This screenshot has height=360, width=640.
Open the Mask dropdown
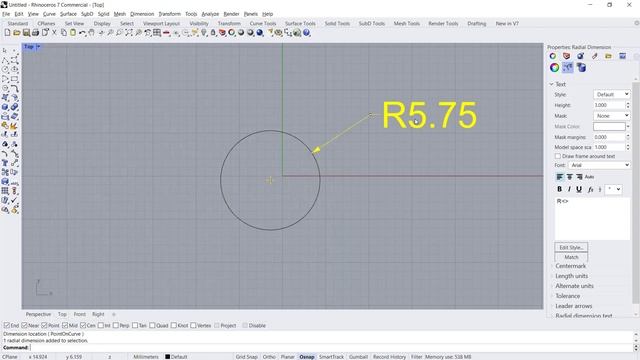coord(611,116)
